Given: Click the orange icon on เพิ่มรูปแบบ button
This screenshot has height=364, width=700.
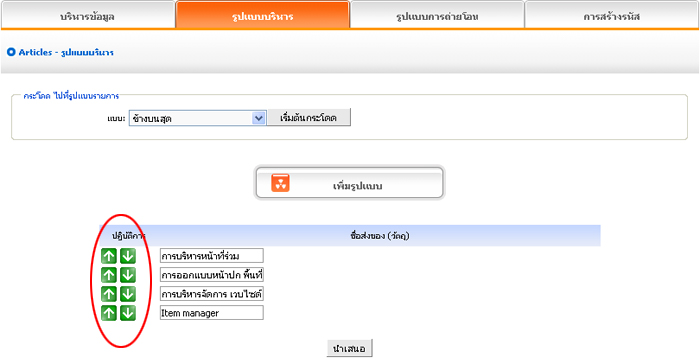Looking at the screenshot, I should point(280,183).
